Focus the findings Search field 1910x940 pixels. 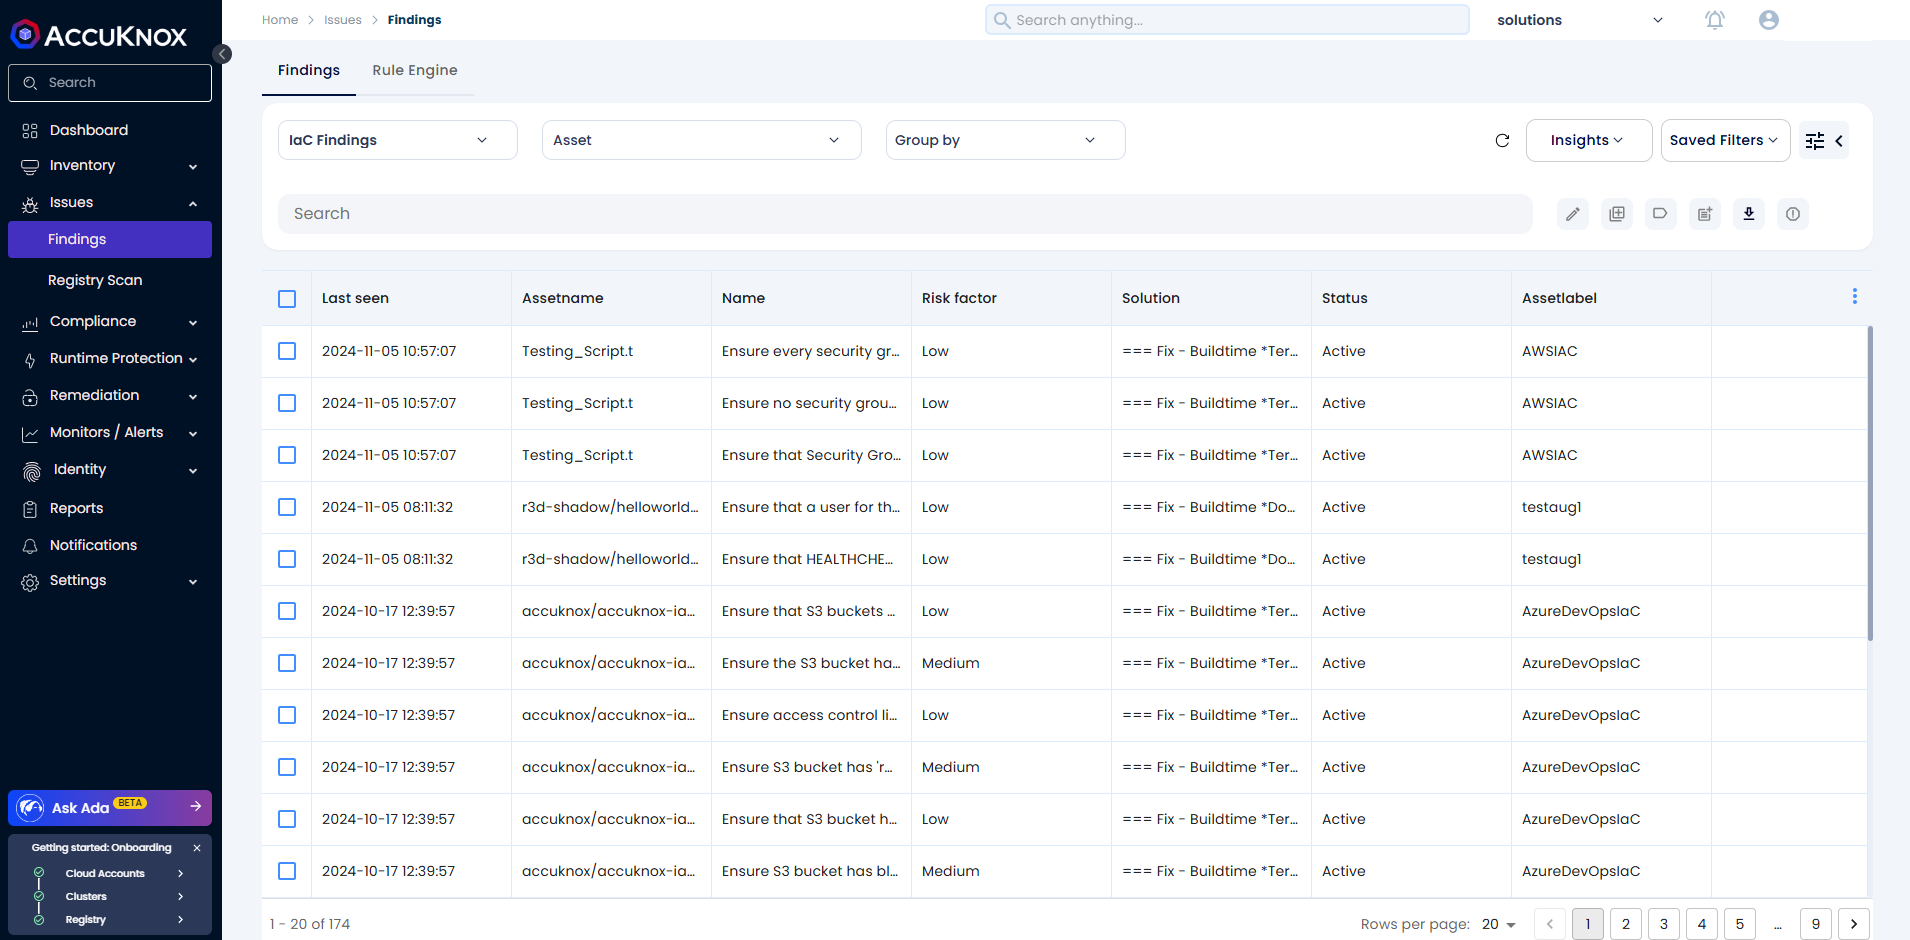pyautogui.click(x=905, y=214)
